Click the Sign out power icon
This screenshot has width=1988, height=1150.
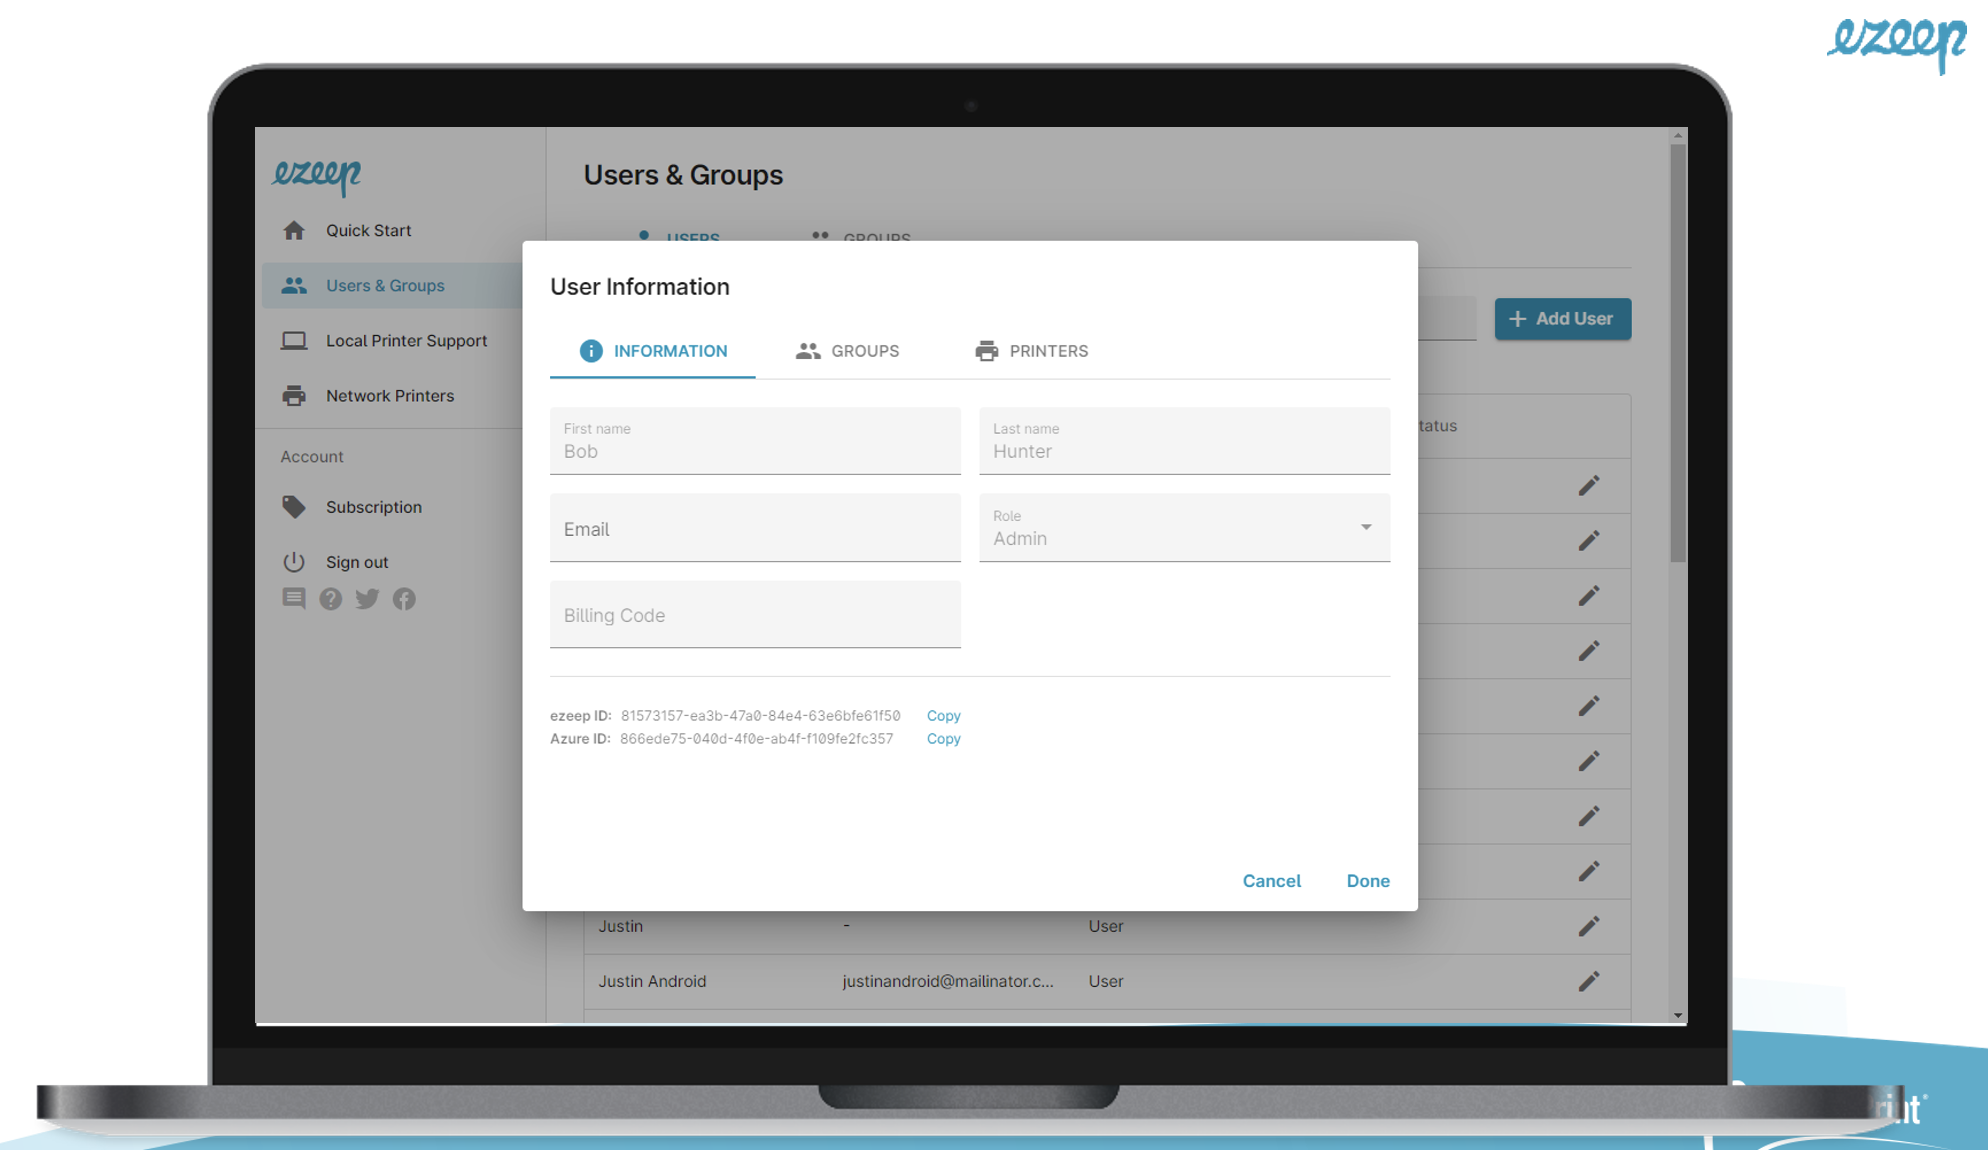click(x=293, y=562)
